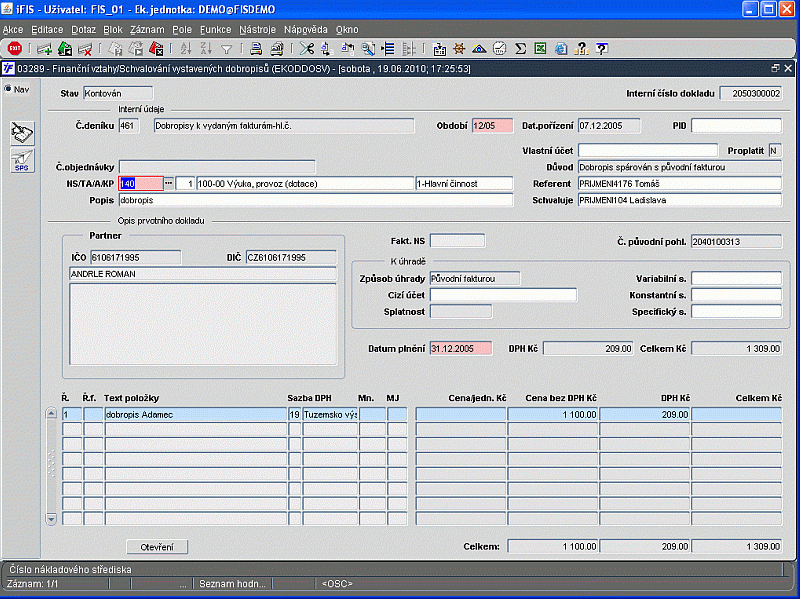800x599 pixels.
Task: Click the Cizí účet input field
Action: pyautogui.click(x=504, y=295)
